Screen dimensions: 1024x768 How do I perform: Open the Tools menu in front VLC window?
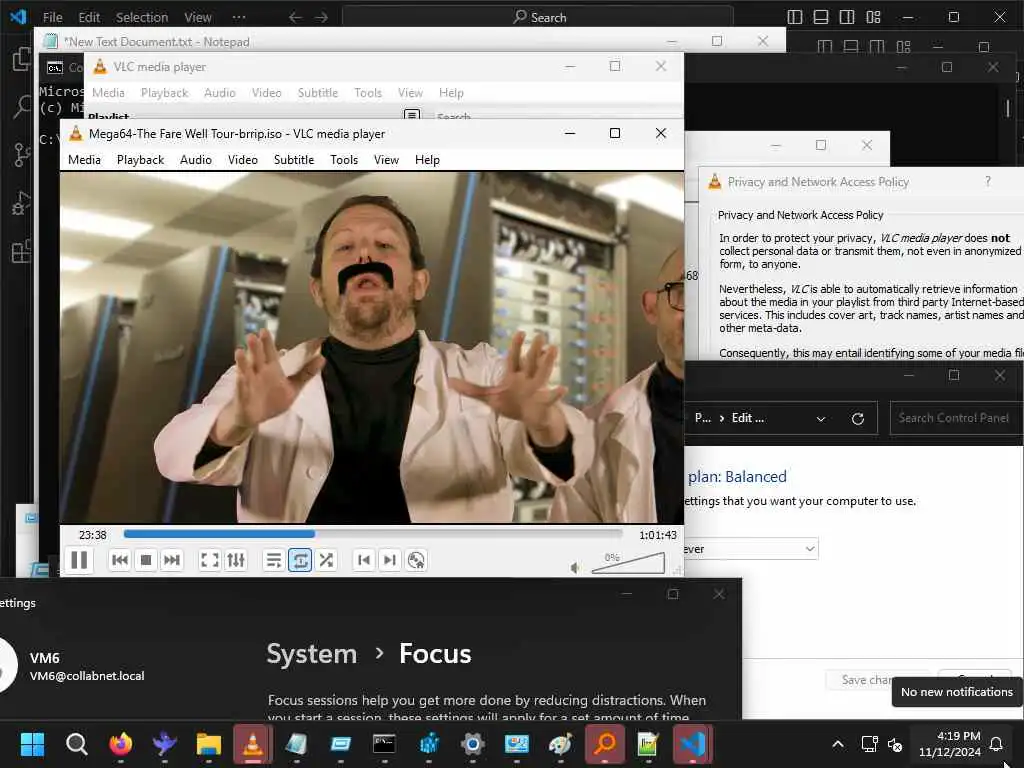tap(344, 160)
